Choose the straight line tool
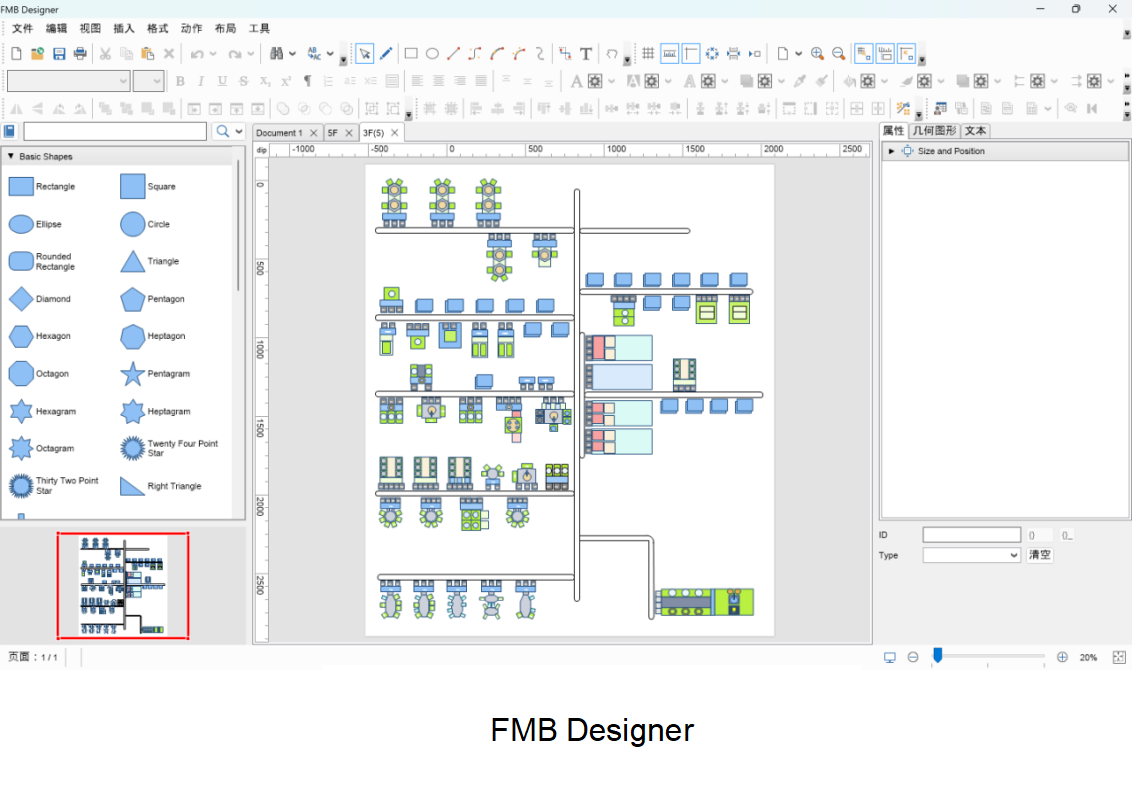Image resolution: width=1132 pixels, height=785 pixels. [453, 53]
